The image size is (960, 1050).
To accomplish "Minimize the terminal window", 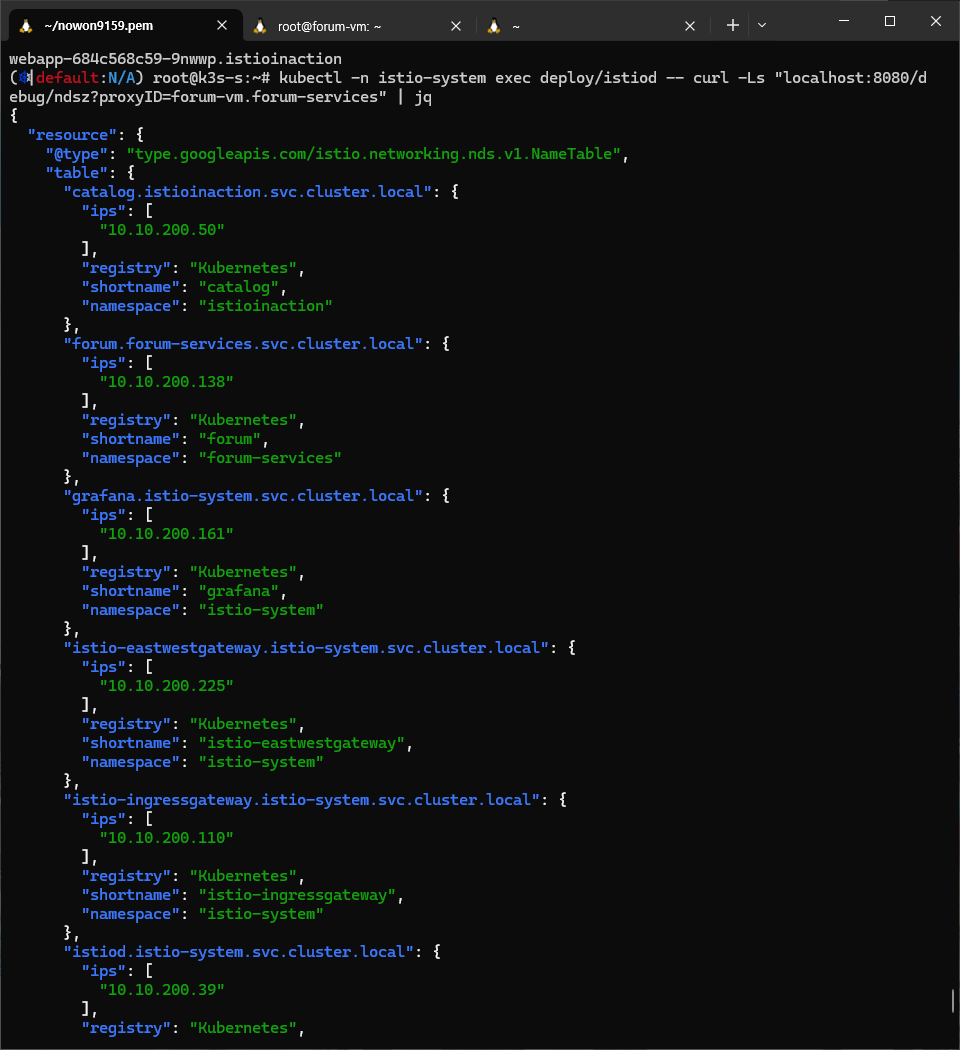I will (x=844, y=21).
